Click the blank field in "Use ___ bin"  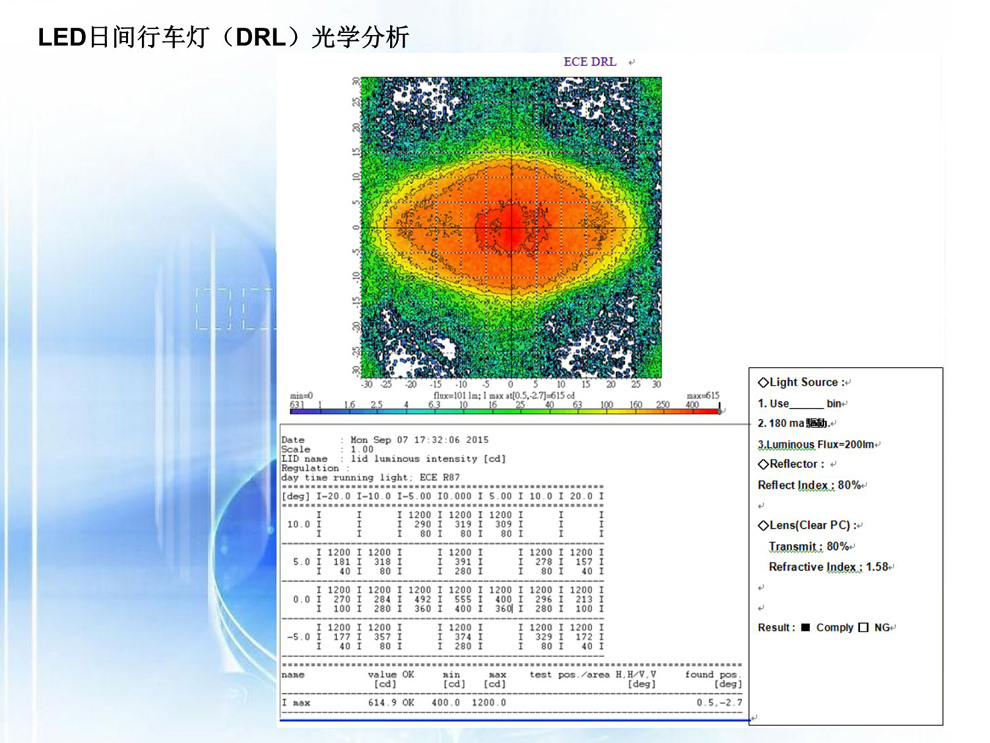coord(807,404)
